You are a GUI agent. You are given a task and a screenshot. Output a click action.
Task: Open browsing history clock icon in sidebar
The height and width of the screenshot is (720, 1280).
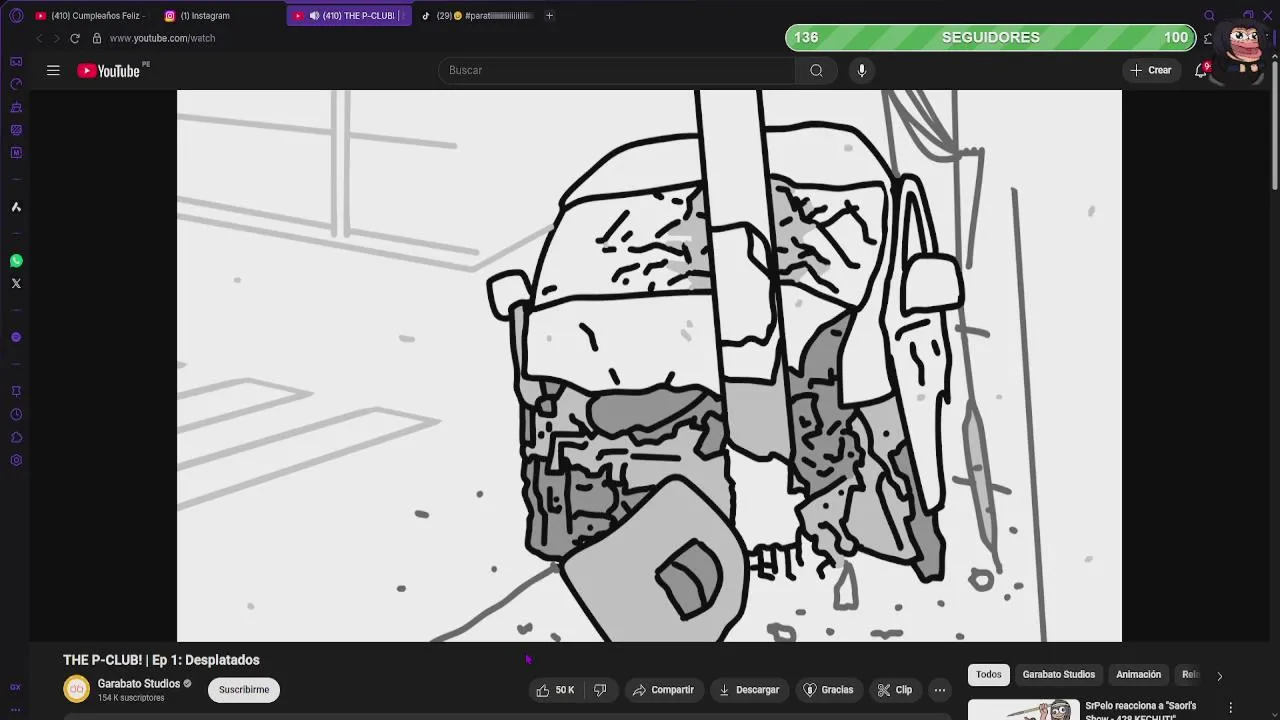(16, 414)
